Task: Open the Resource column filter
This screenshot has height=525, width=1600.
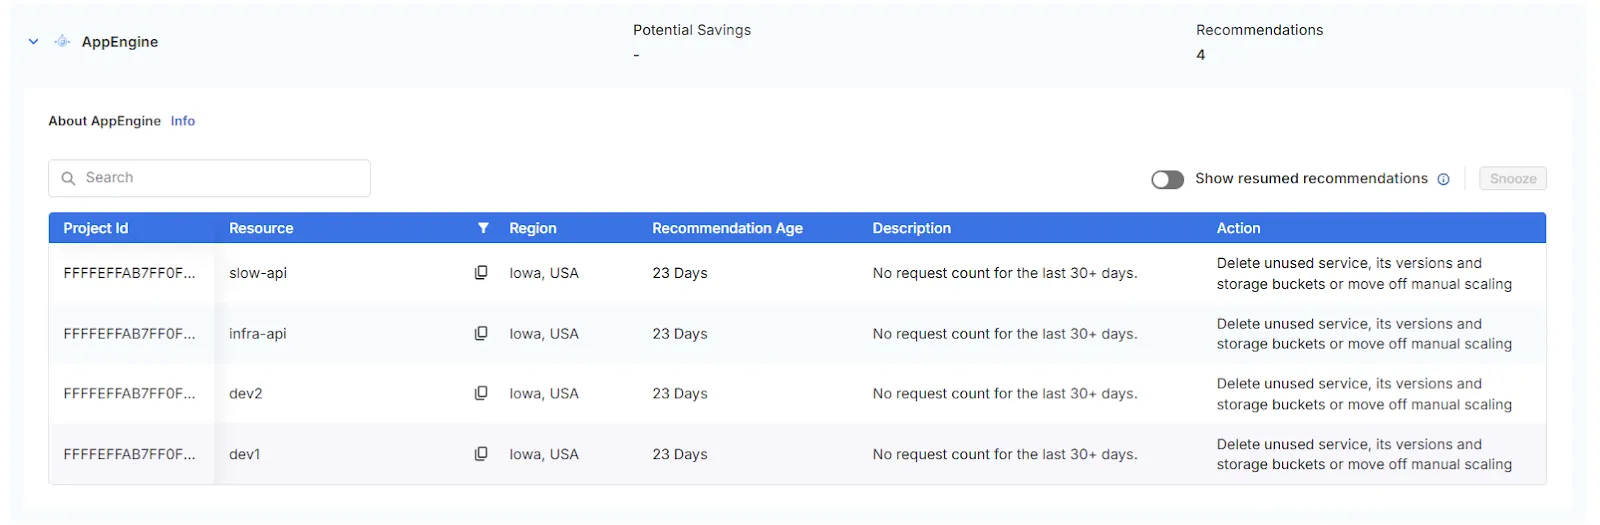Action: [x=483, y=228]
